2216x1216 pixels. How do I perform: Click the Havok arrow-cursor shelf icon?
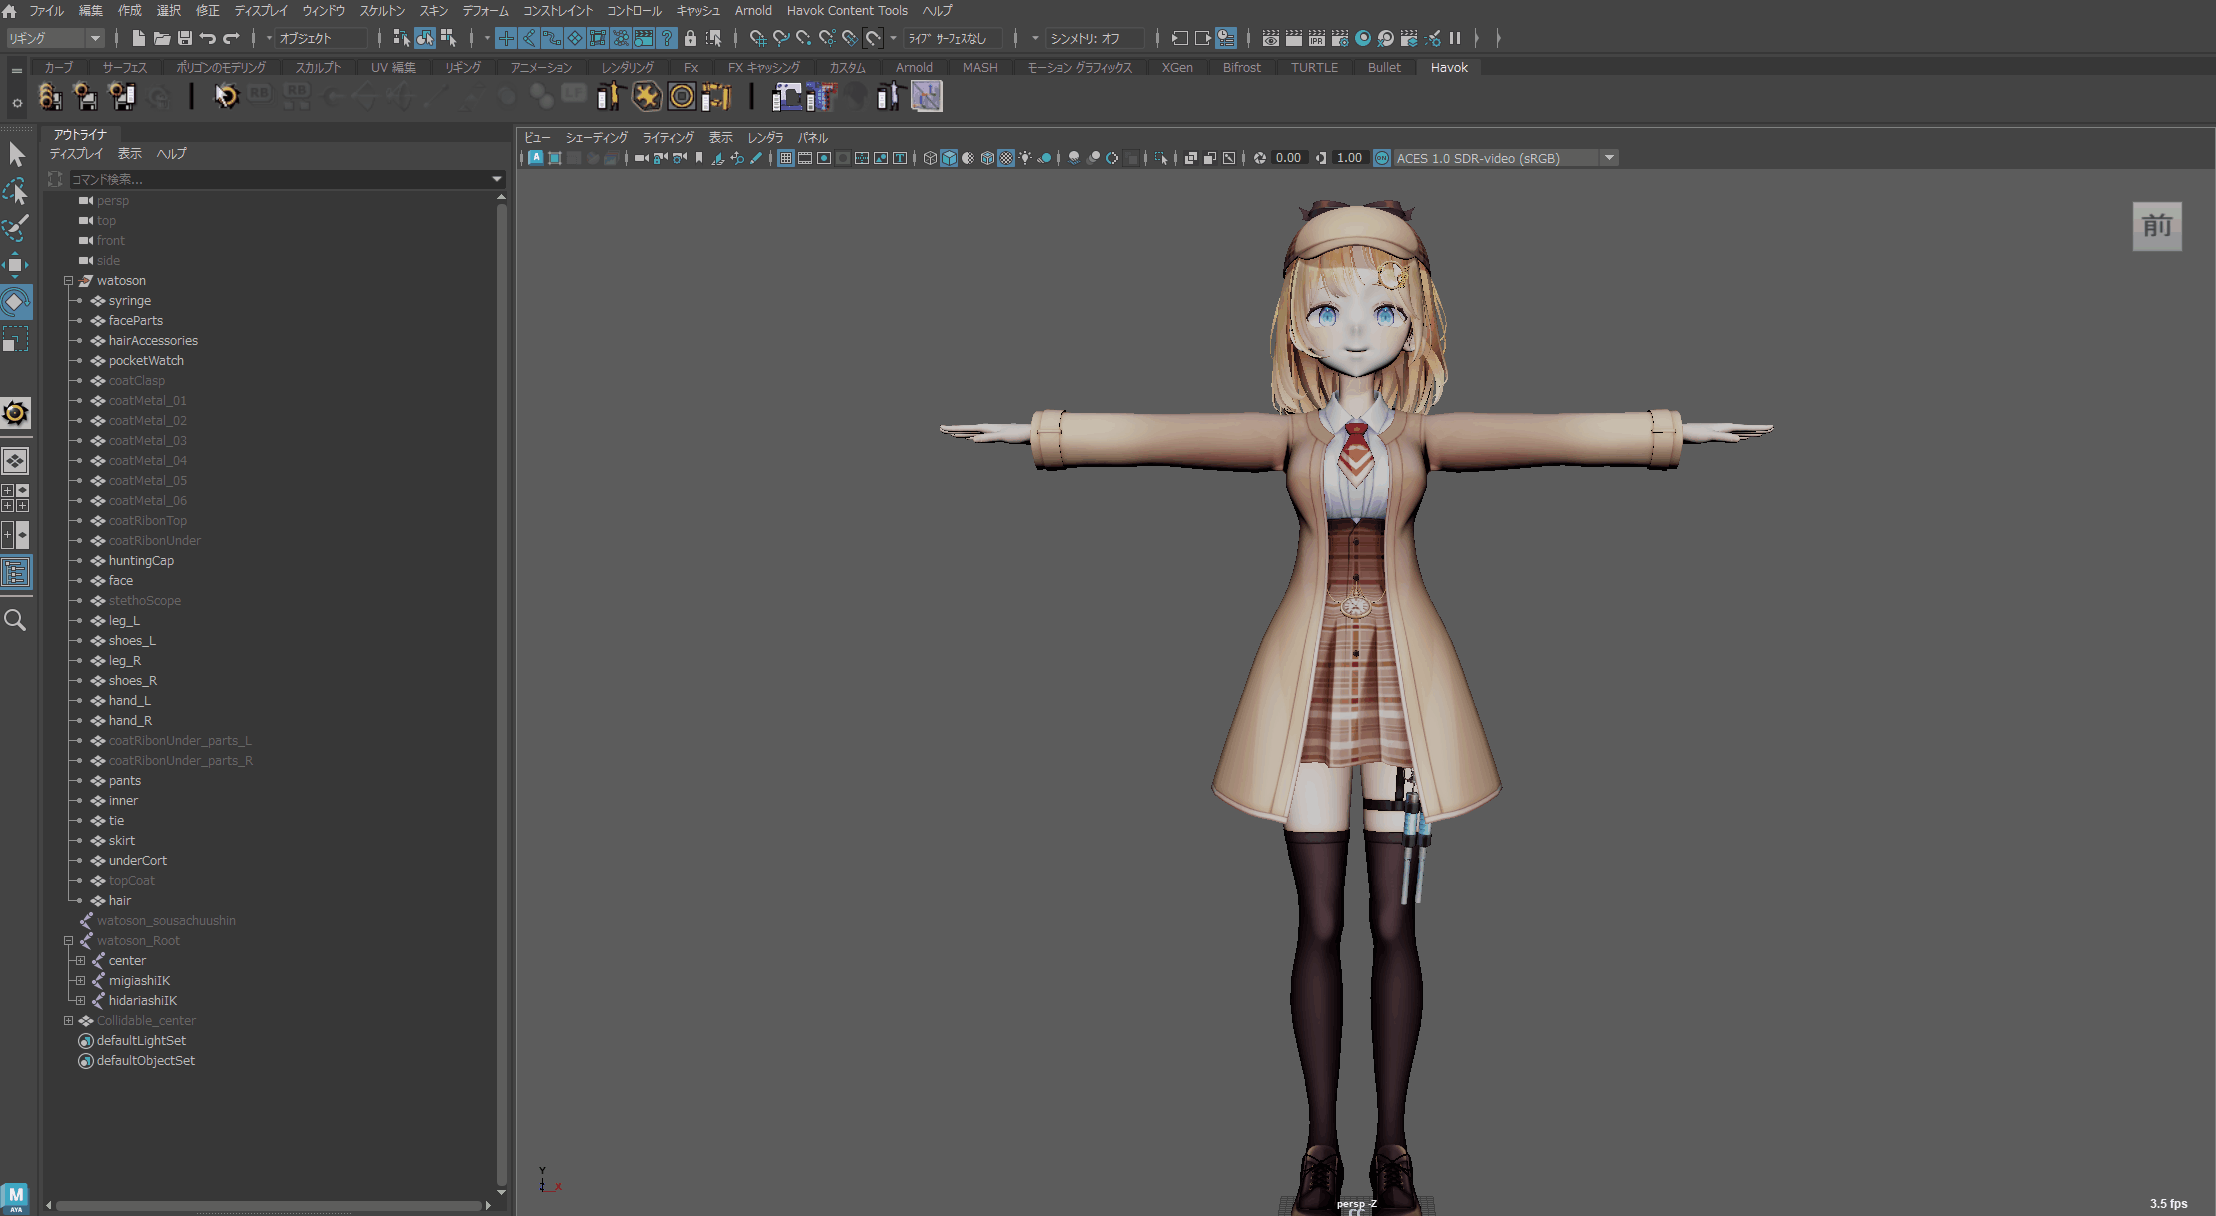tap(226, 97)
